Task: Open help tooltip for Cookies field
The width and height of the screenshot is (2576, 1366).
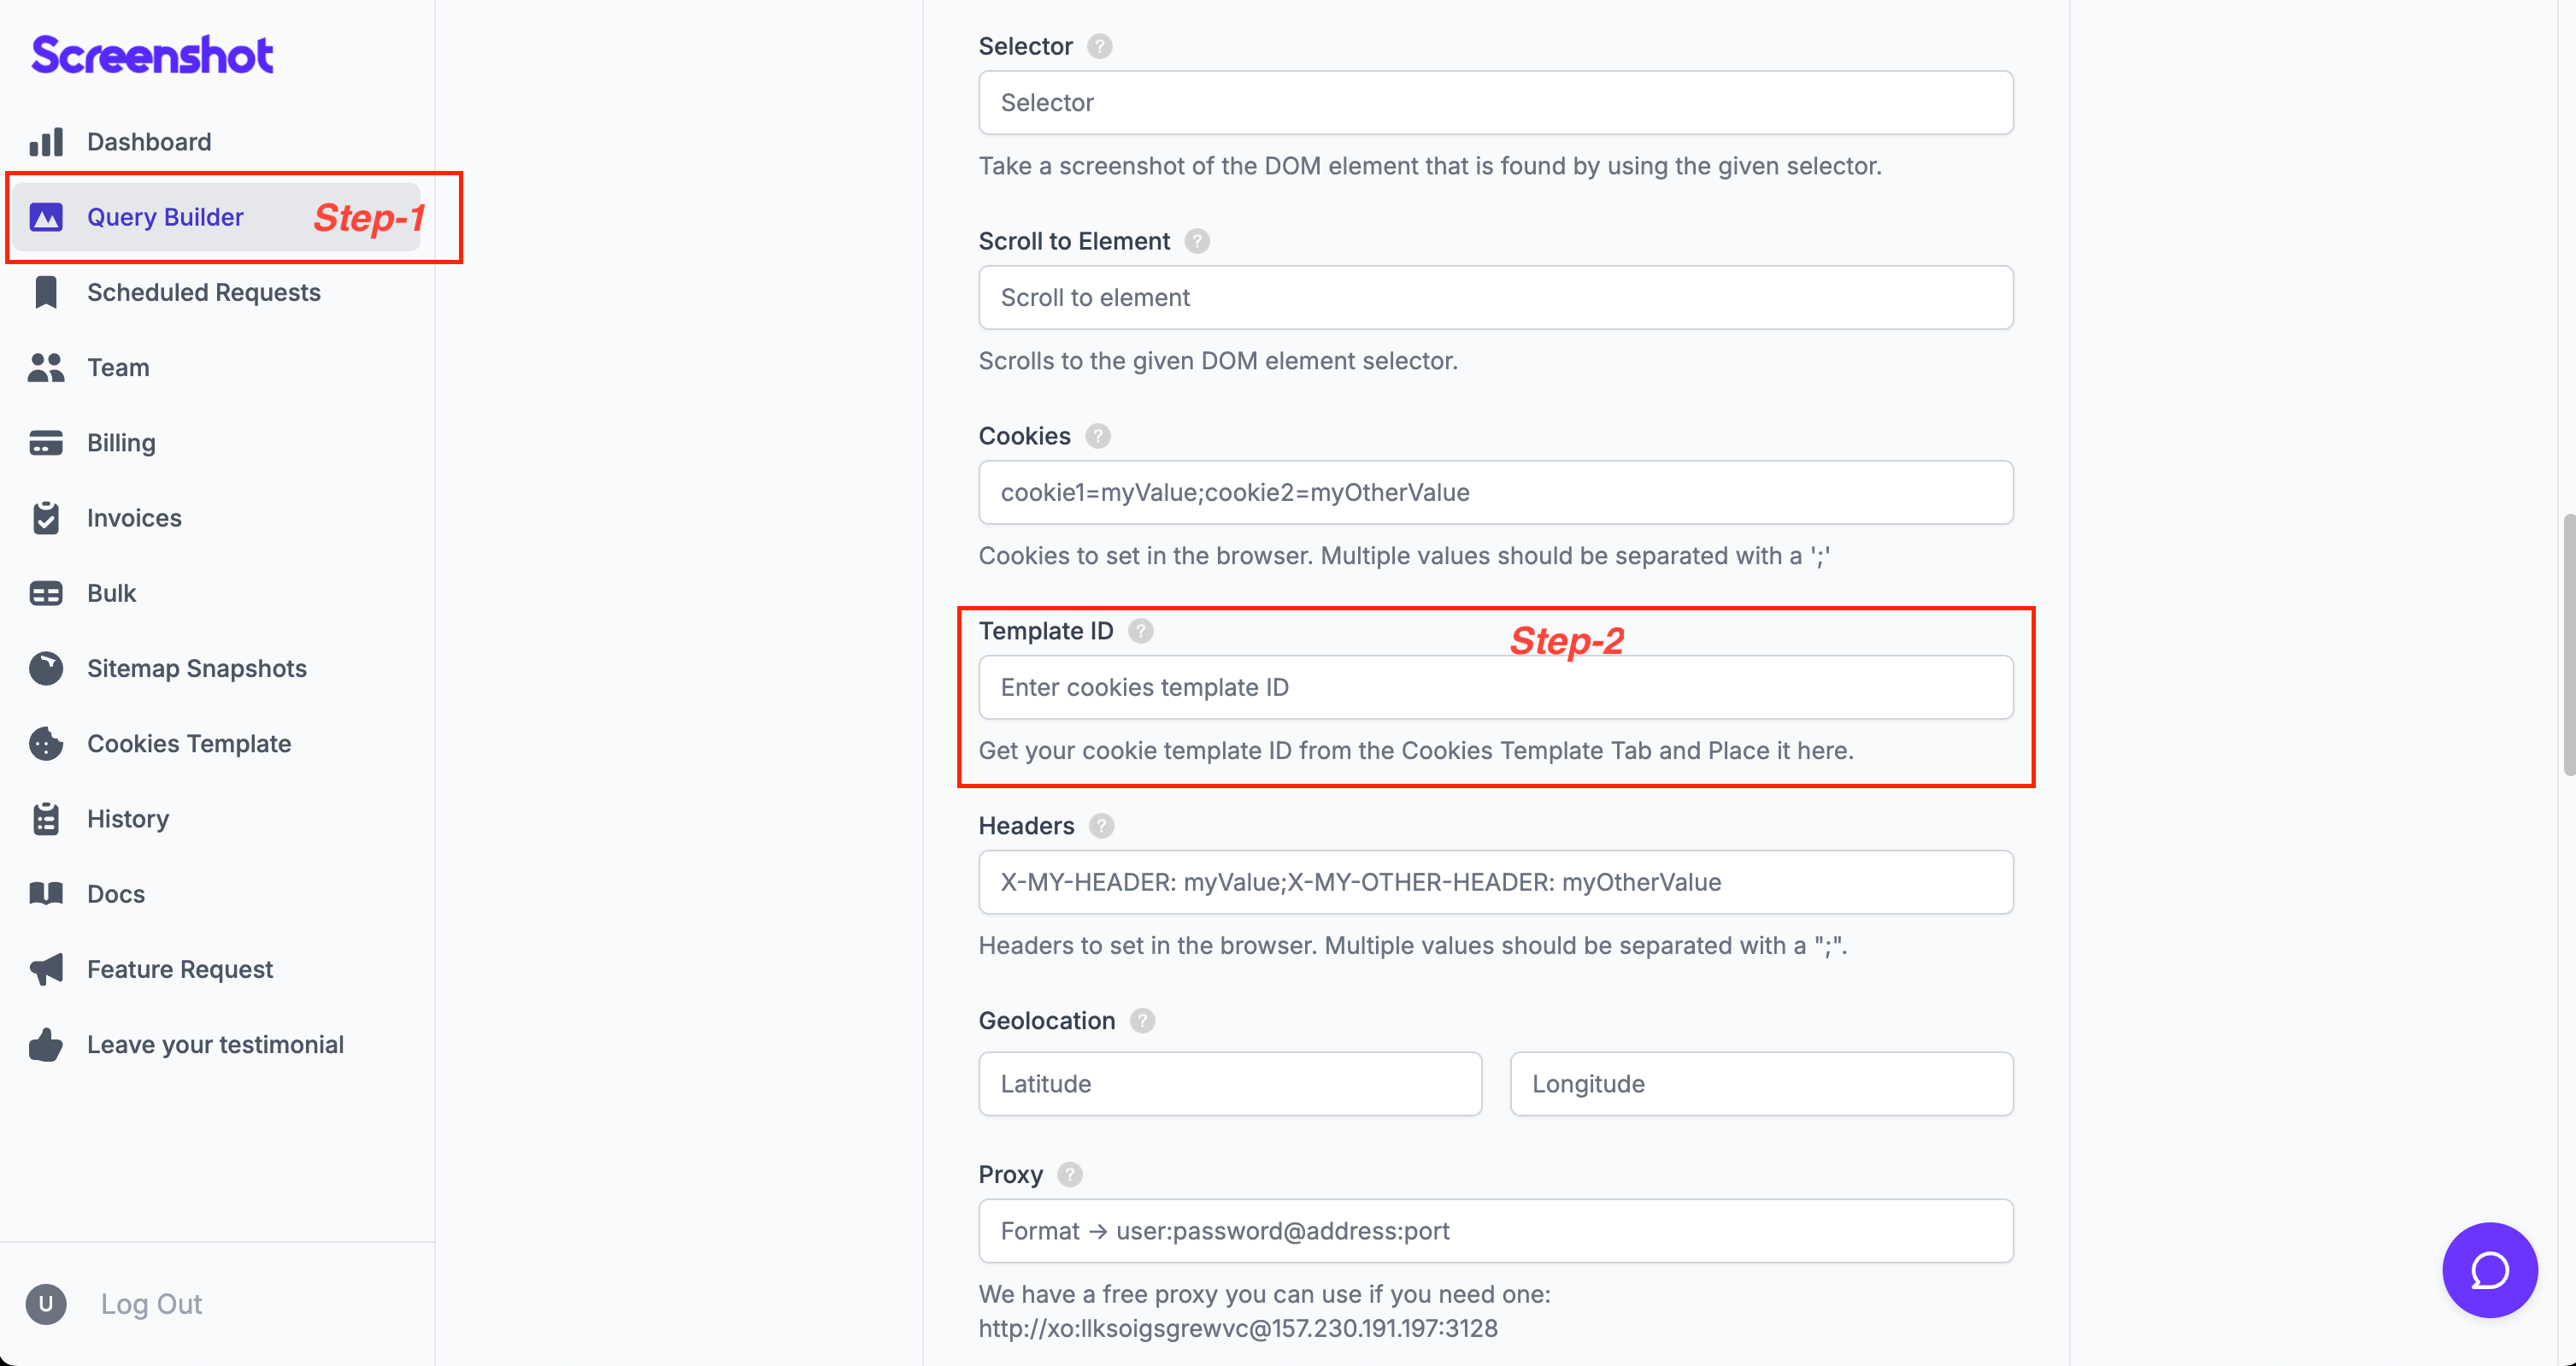Action: (x=1098, y=436)
